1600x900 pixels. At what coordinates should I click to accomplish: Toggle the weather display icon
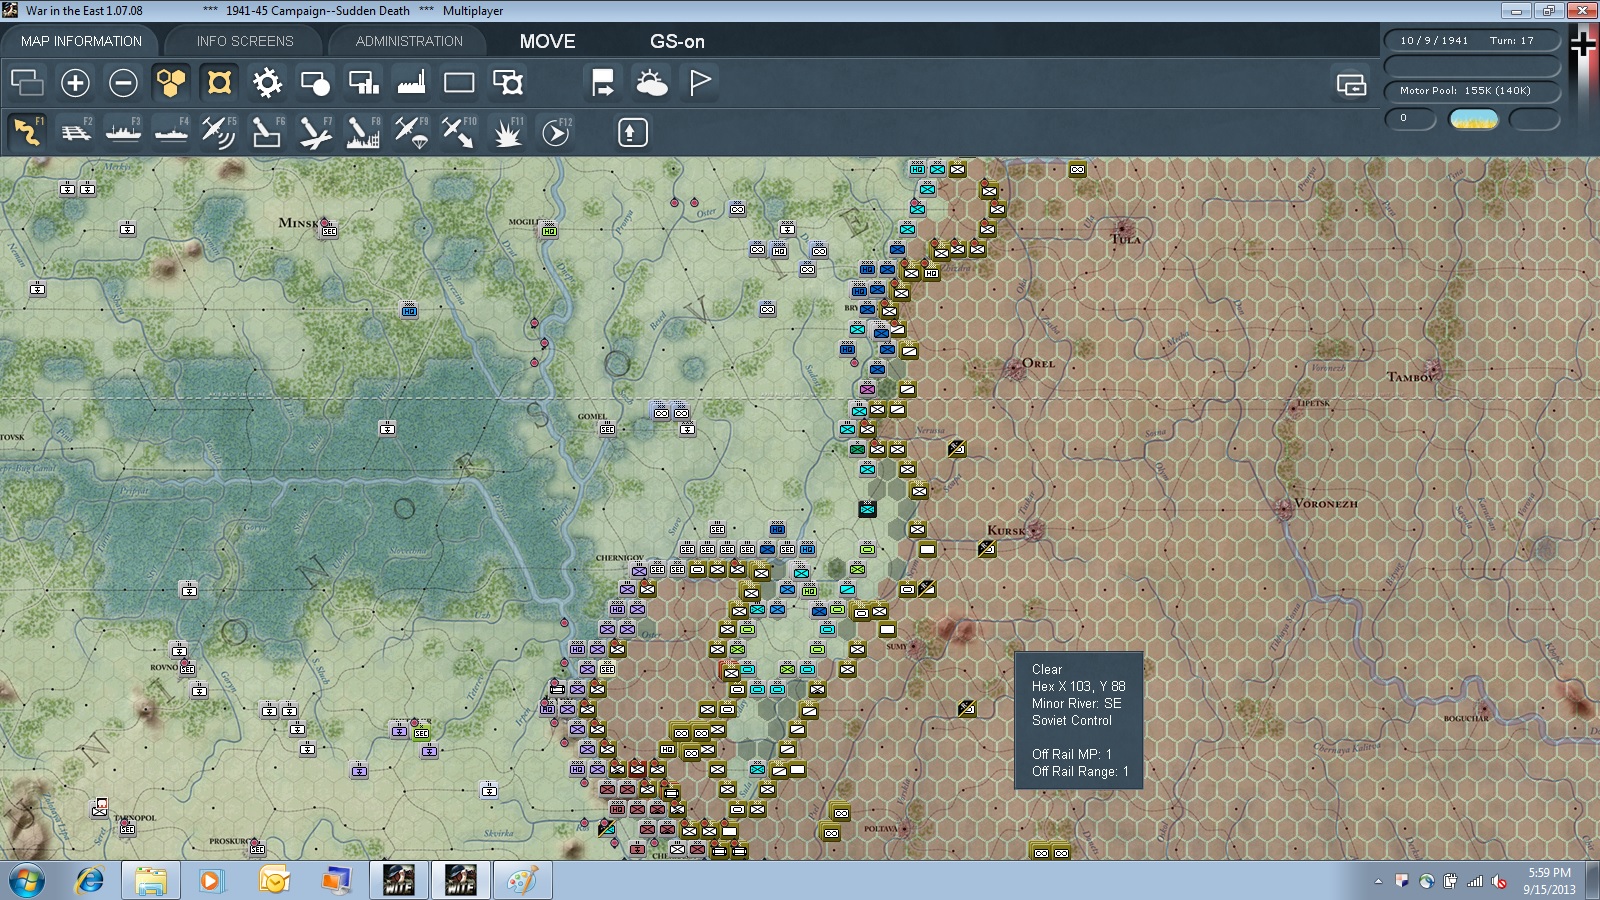tap(652, 83)
